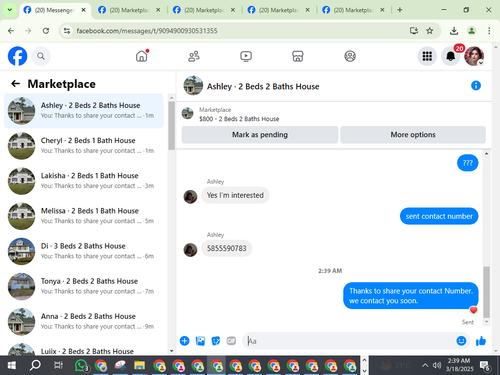The image size is (500, 375).
Task: Click the 'Yes I'm interested' message
Action: click(x=235, y=195)
